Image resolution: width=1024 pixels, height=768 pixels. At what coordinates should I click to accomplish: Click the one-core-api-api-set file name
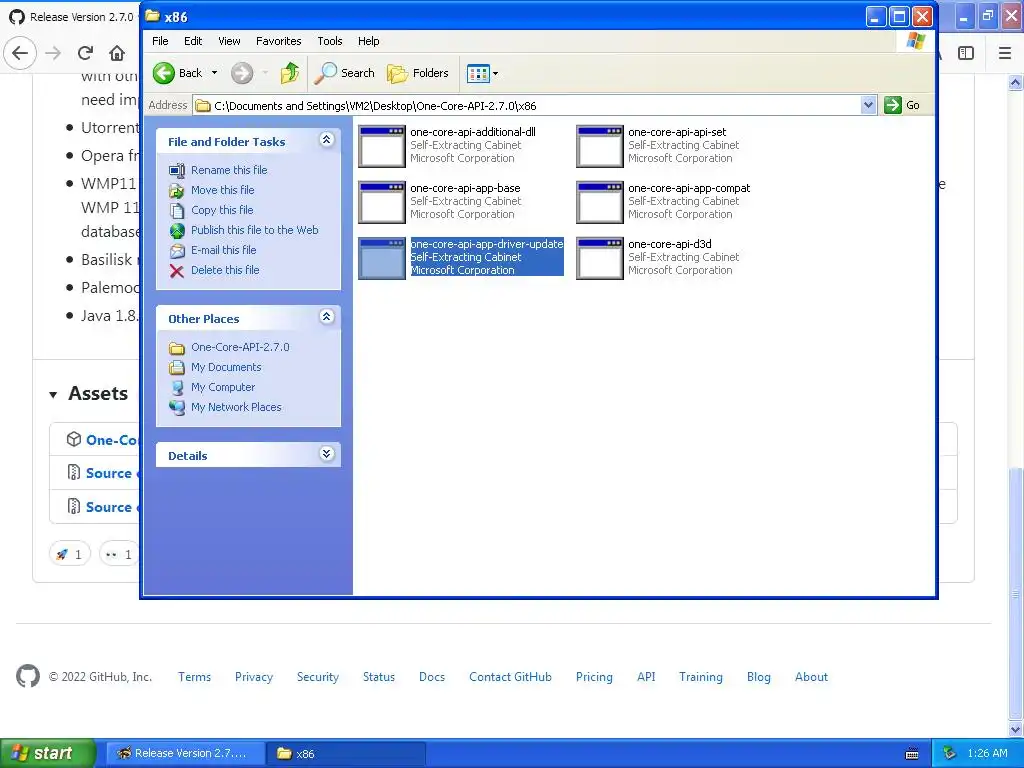[677, 132]
